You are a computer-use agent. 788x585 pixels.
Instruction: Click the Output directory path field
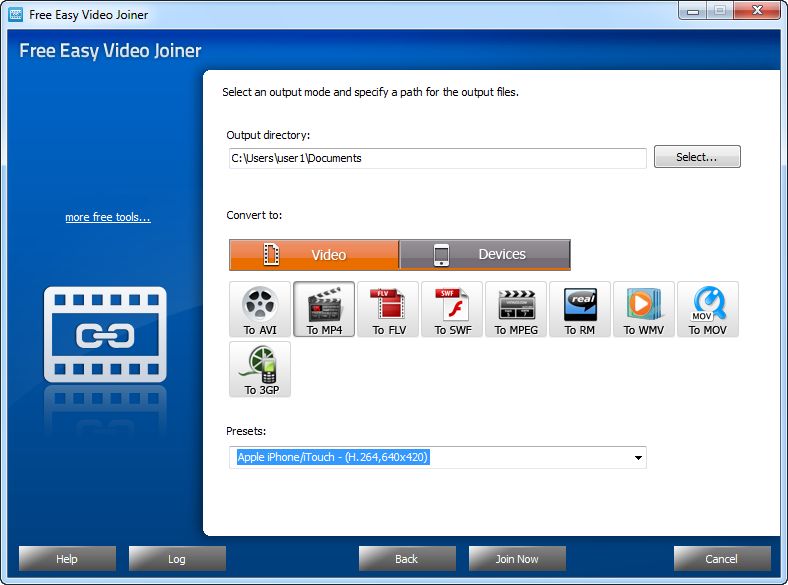pyautogui.click(x=438, y=158)
